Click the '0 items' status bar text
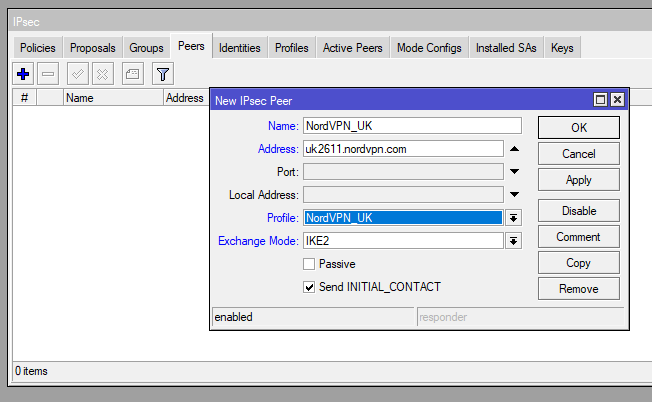 [32, 371]
